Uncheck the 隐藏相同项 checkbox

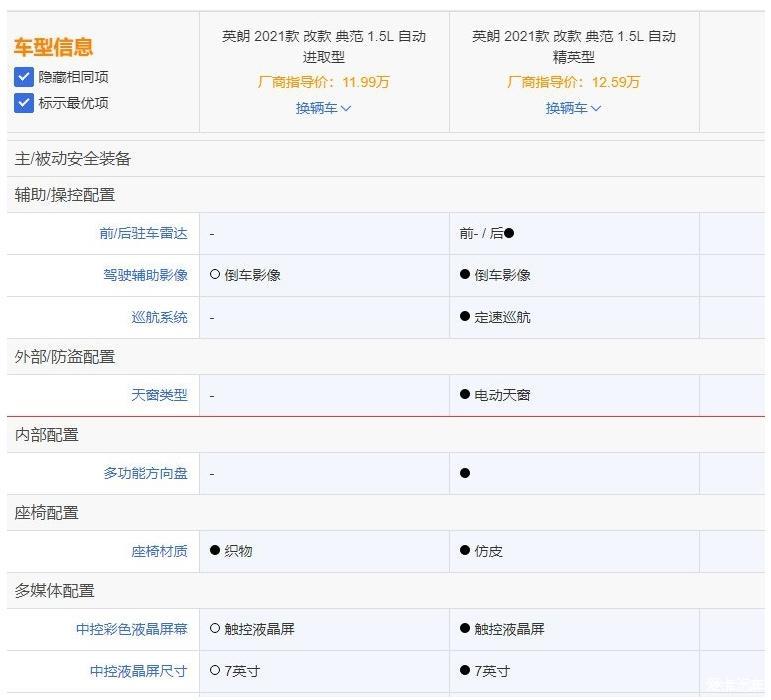(x=24, y=77)
